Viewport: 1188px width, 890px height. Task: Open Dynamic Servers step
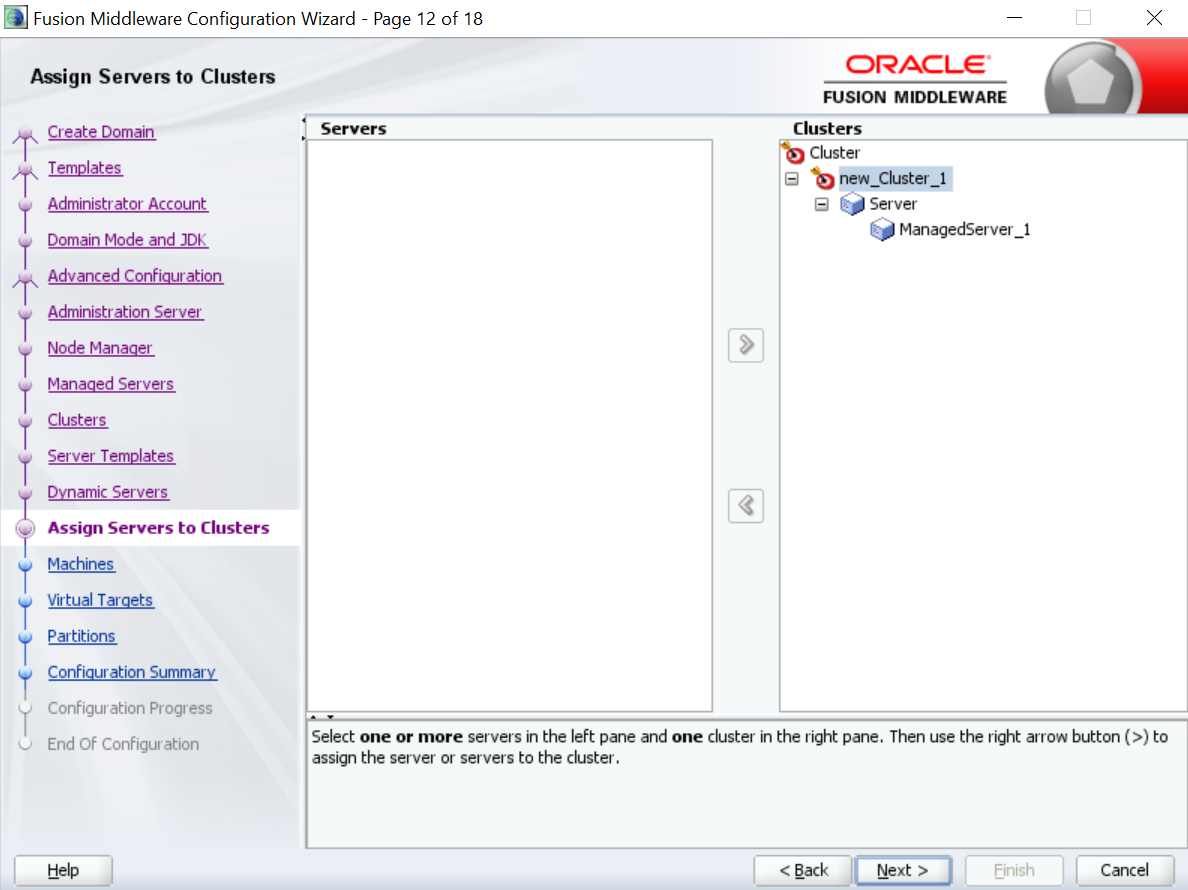click(108, 492)
